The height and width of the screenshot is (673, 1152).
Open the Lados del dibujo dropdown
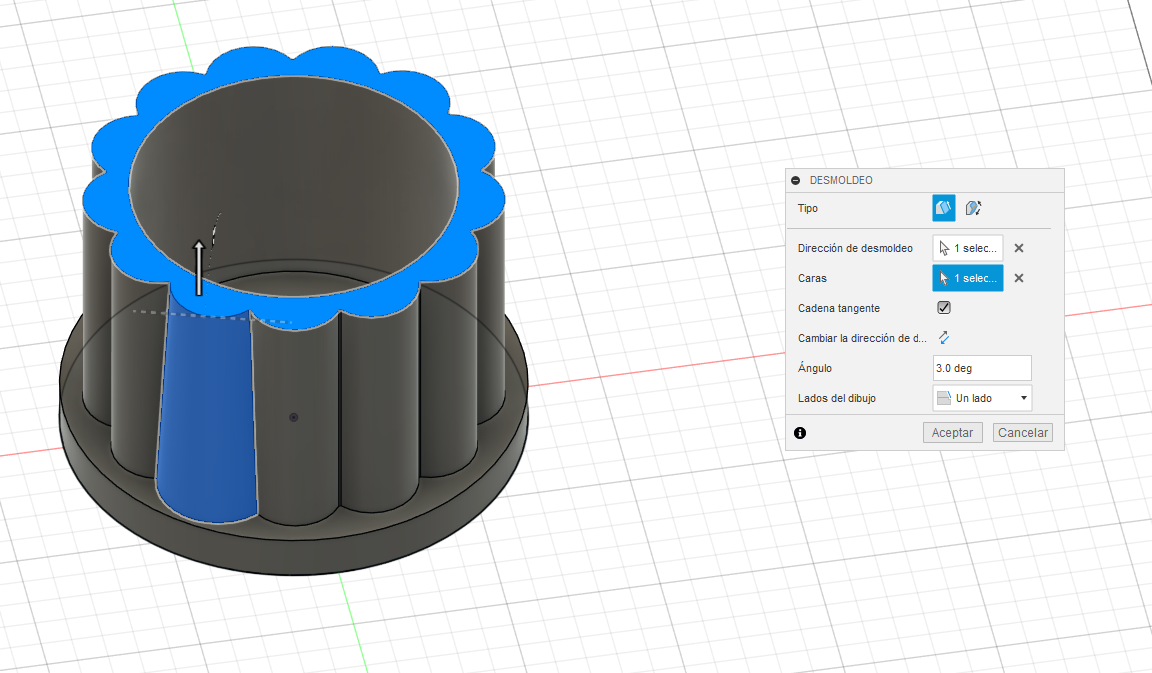click(981, 398)
